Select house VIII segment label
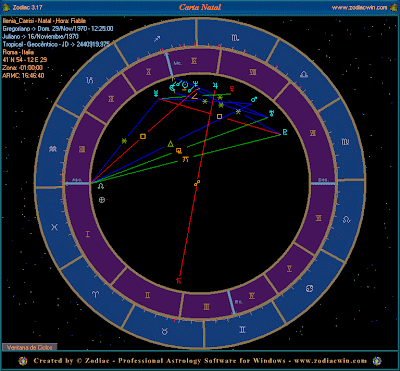The image size is (400, 371). [253, 72]
